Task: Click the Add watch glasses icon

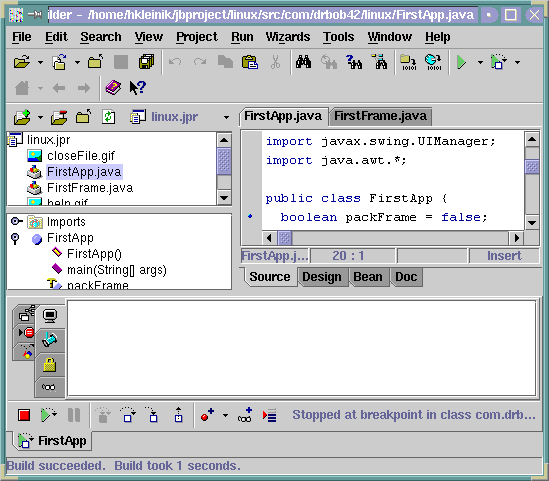Action: coord(245,414)
